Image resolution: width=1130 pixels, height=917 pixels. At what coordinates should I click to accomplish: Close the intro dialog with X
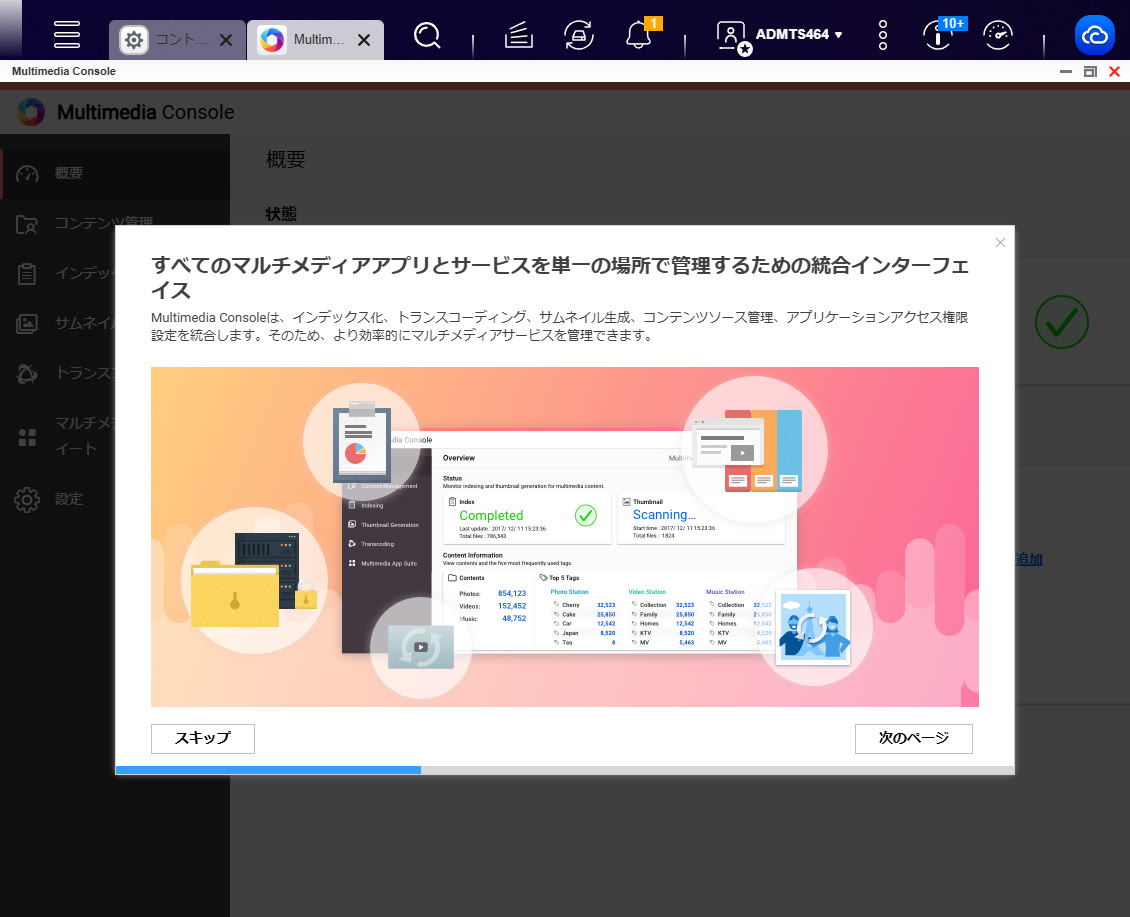tap(1000, 242)
